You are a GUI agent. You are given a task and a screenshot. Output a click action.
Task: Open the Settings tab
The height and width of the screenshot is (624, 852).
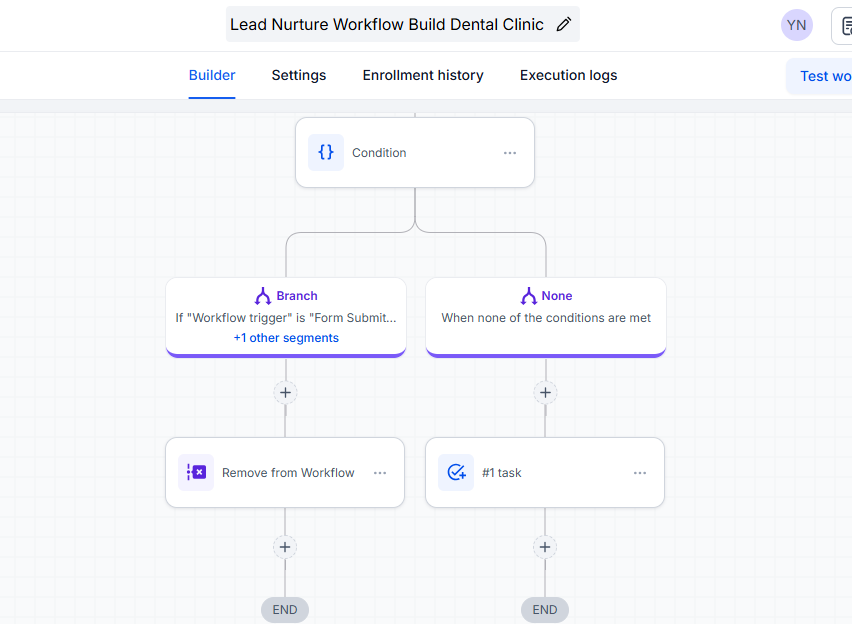point(299,75)
